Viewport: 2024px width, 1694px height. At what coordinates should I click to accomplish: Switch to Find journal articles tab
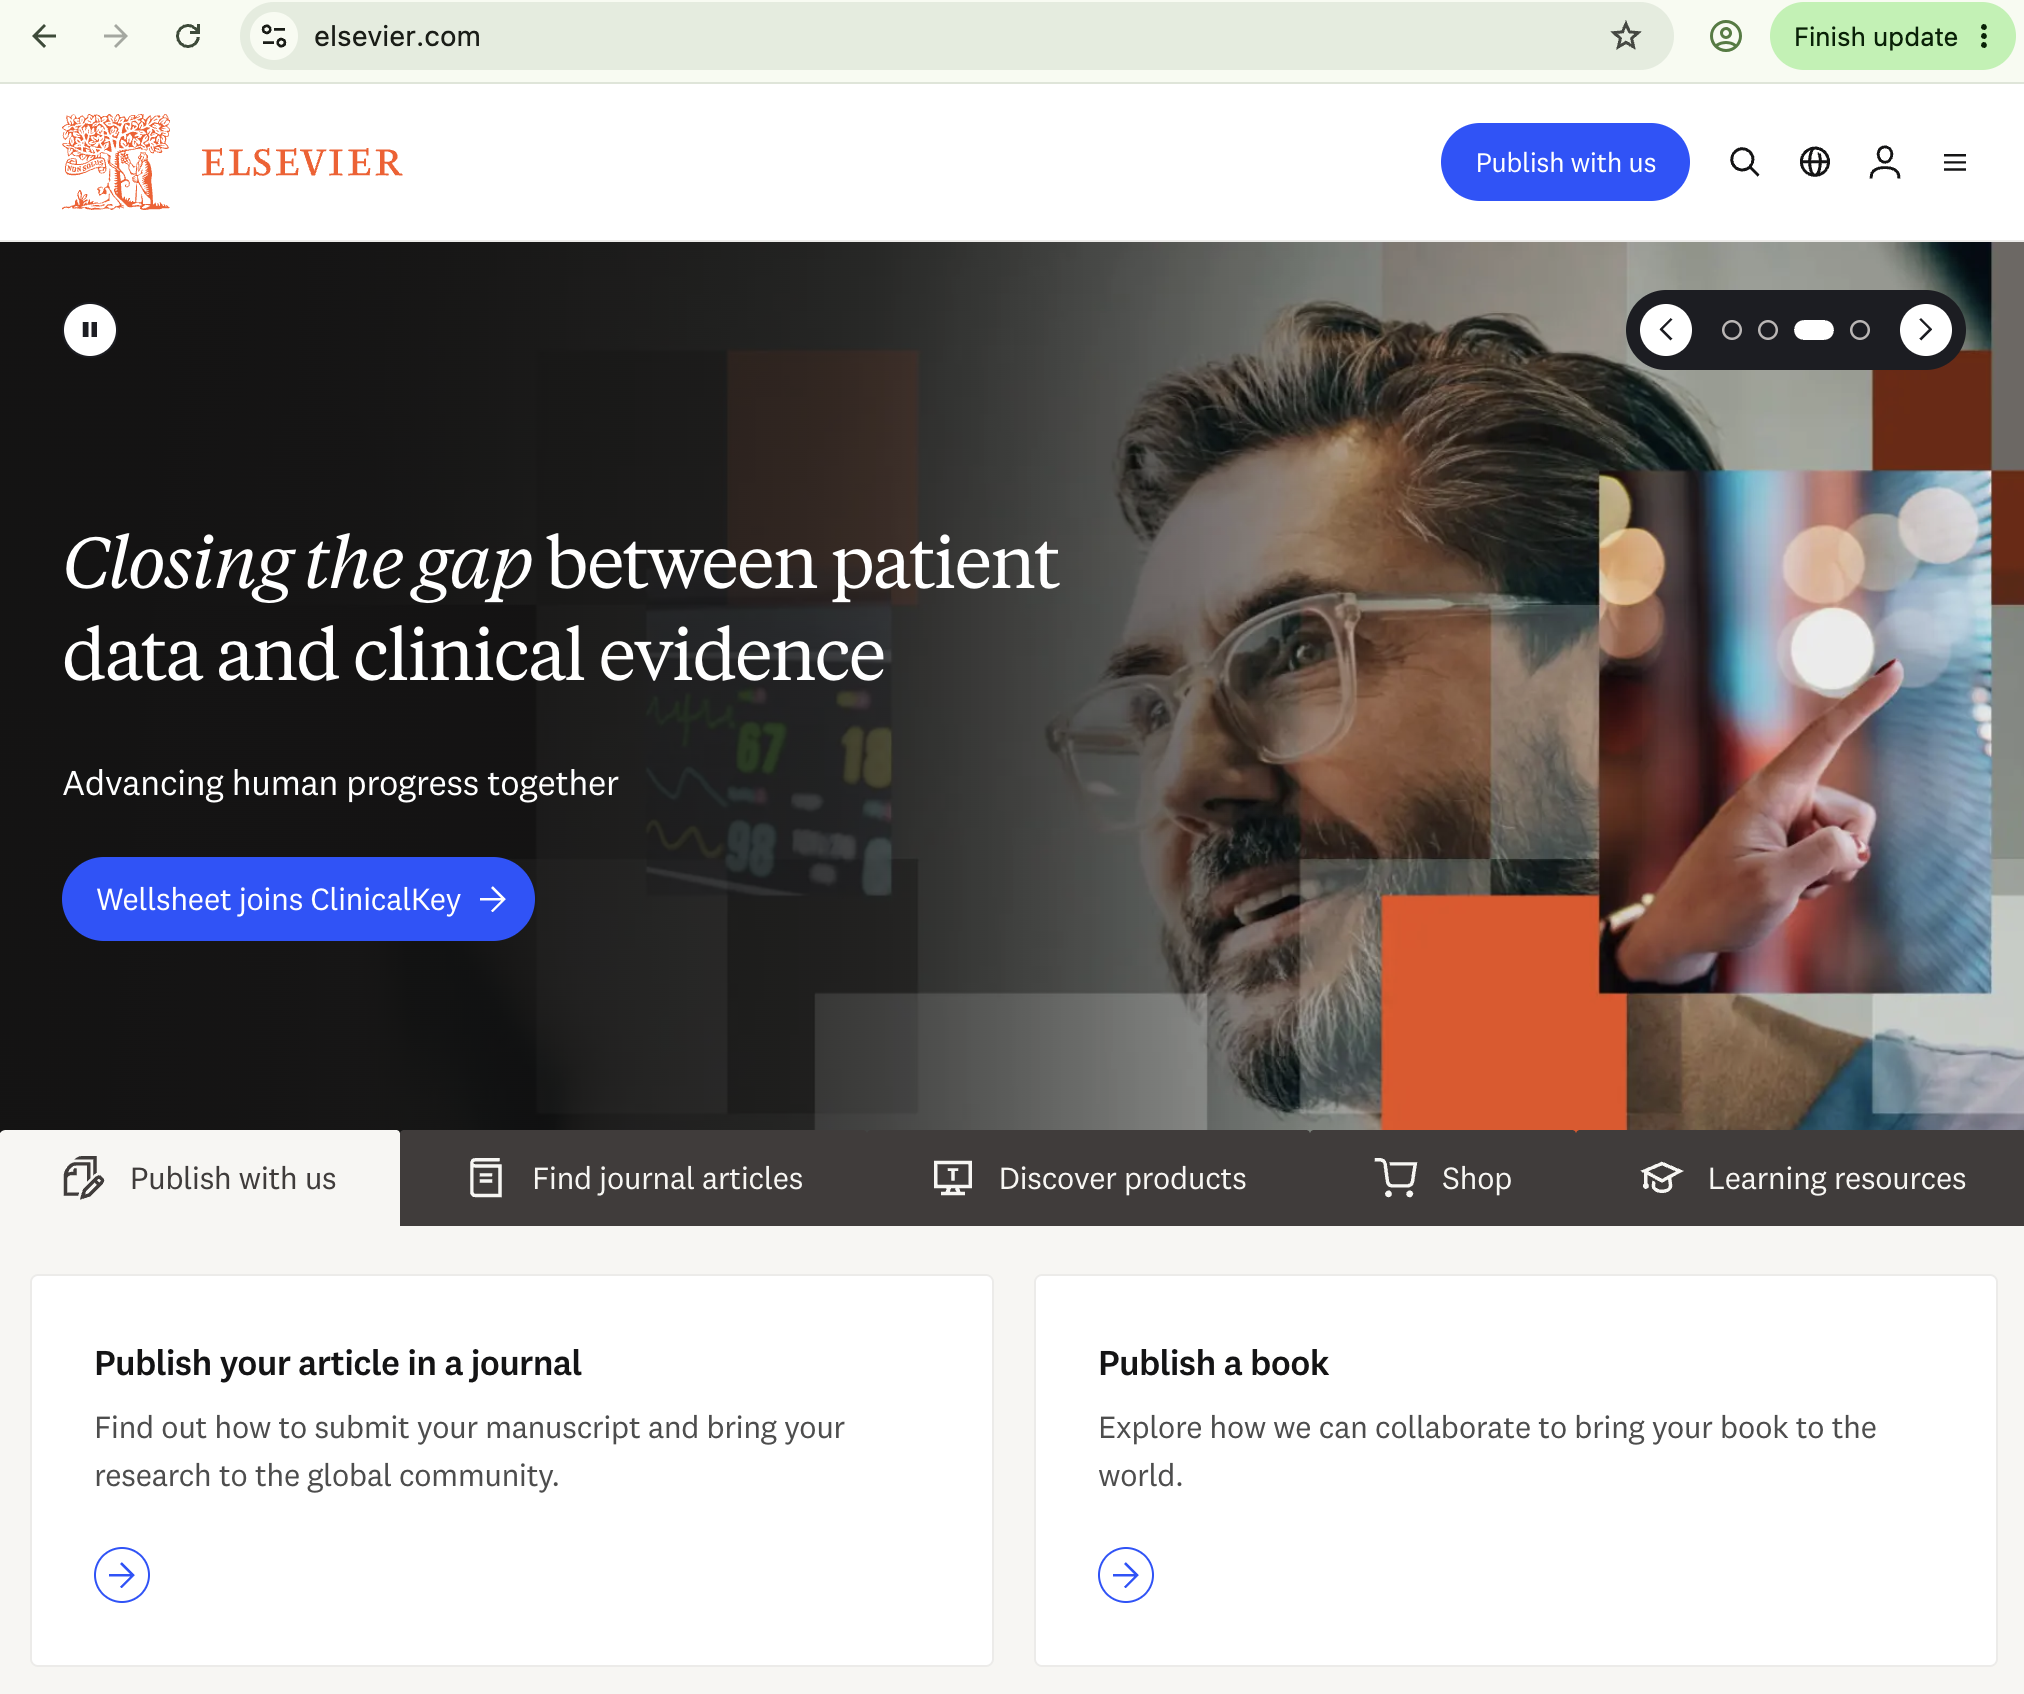(x=635, y=1178)
